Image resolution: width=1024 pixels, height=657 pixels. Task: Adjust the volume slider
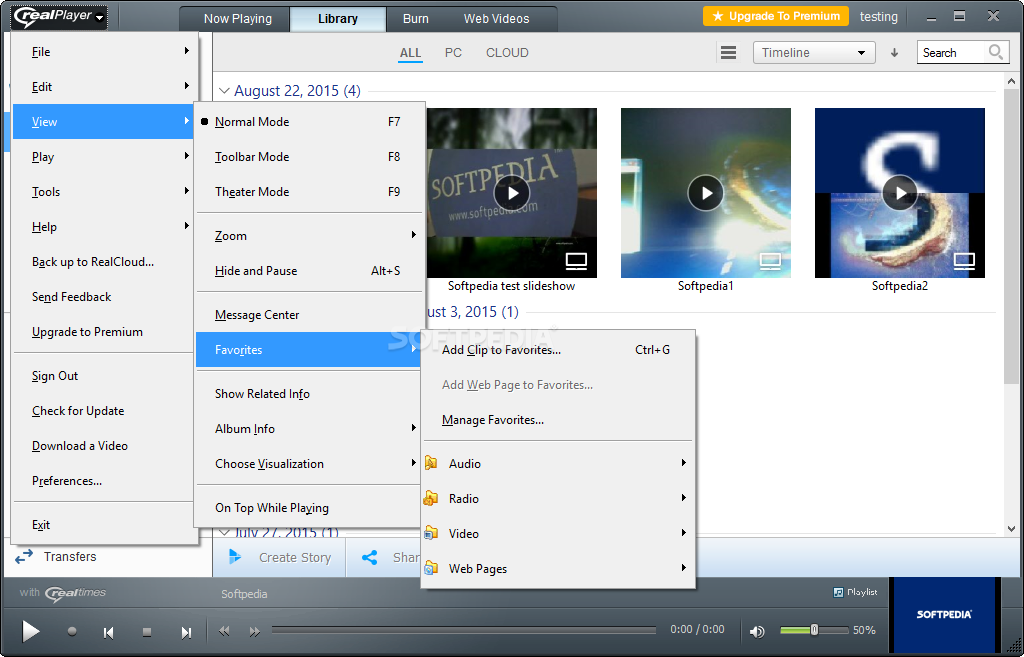(814, 630)
